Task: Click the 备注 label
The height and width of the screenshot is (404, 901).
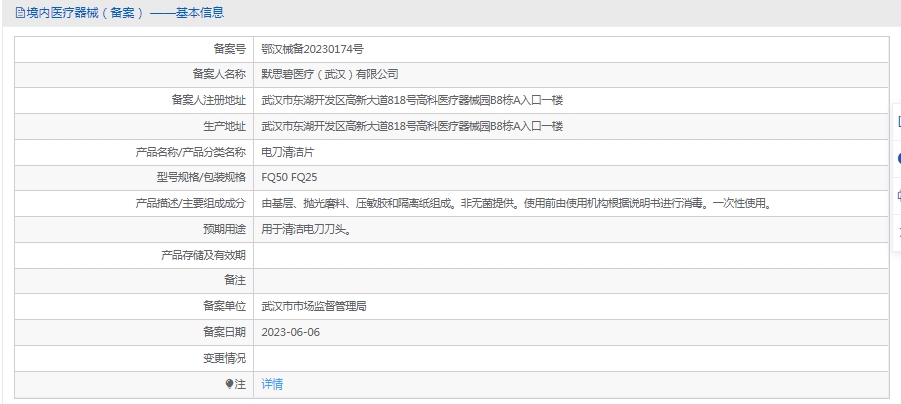Action: point(235,280)
